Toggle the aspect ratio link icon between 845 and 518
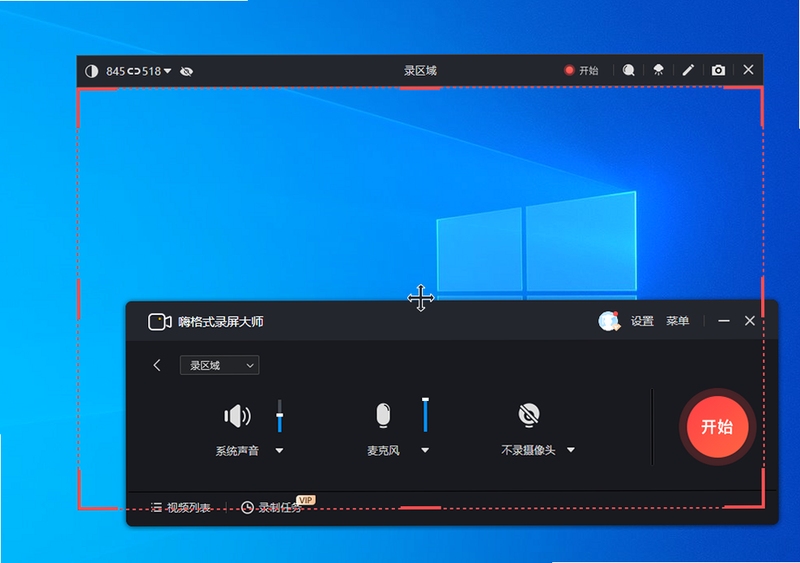Image resolution: width=800 pixels, height=563 pixels. click(134, 71)
